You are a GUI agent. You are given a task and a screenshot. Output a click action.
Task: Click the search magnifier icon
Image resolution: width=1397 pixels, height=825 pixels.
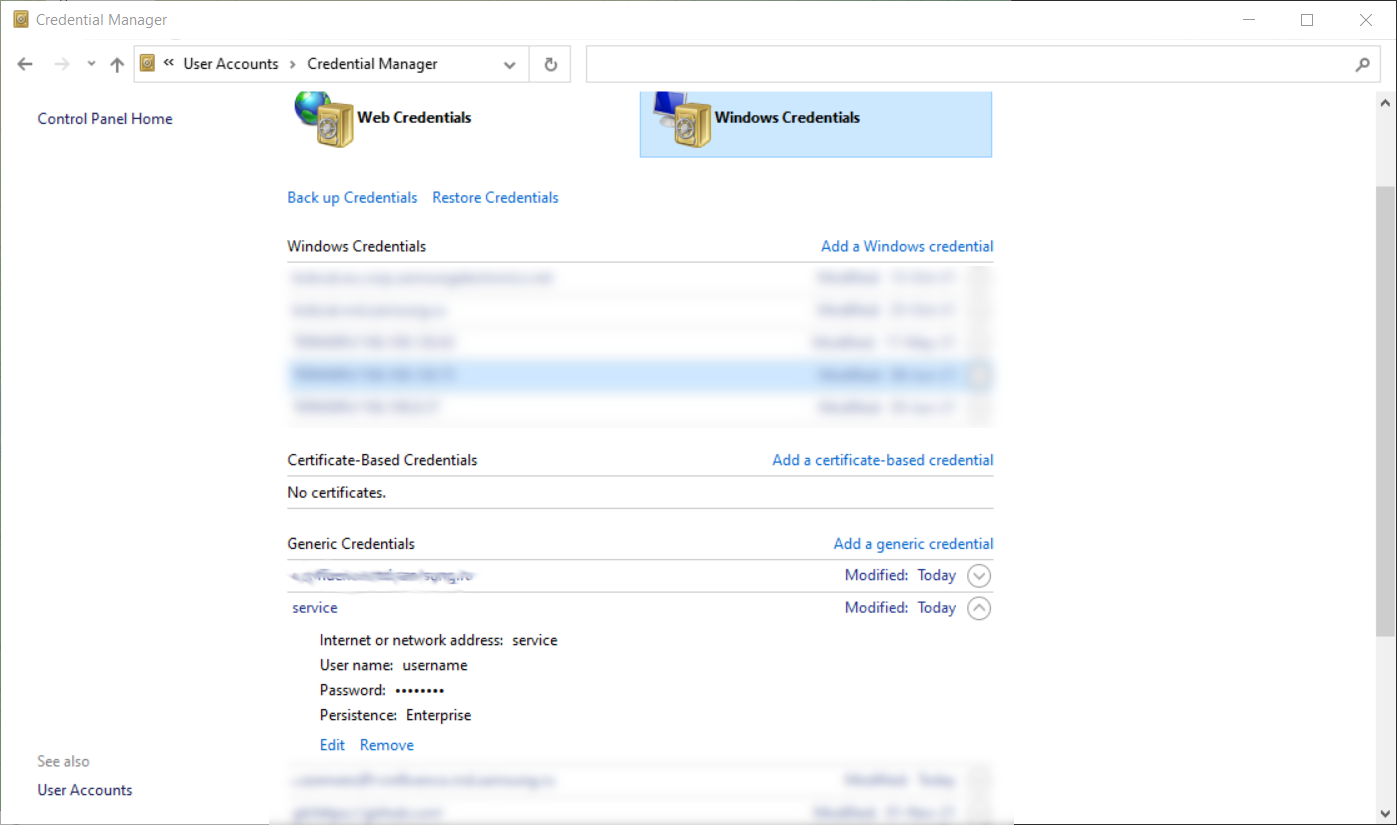click(x=1362, y=63)
